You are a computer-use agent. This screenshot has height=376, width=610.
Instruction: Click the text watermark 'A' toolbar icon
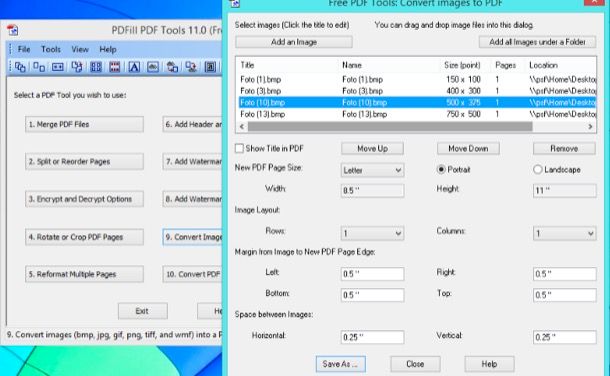(134, 67)
